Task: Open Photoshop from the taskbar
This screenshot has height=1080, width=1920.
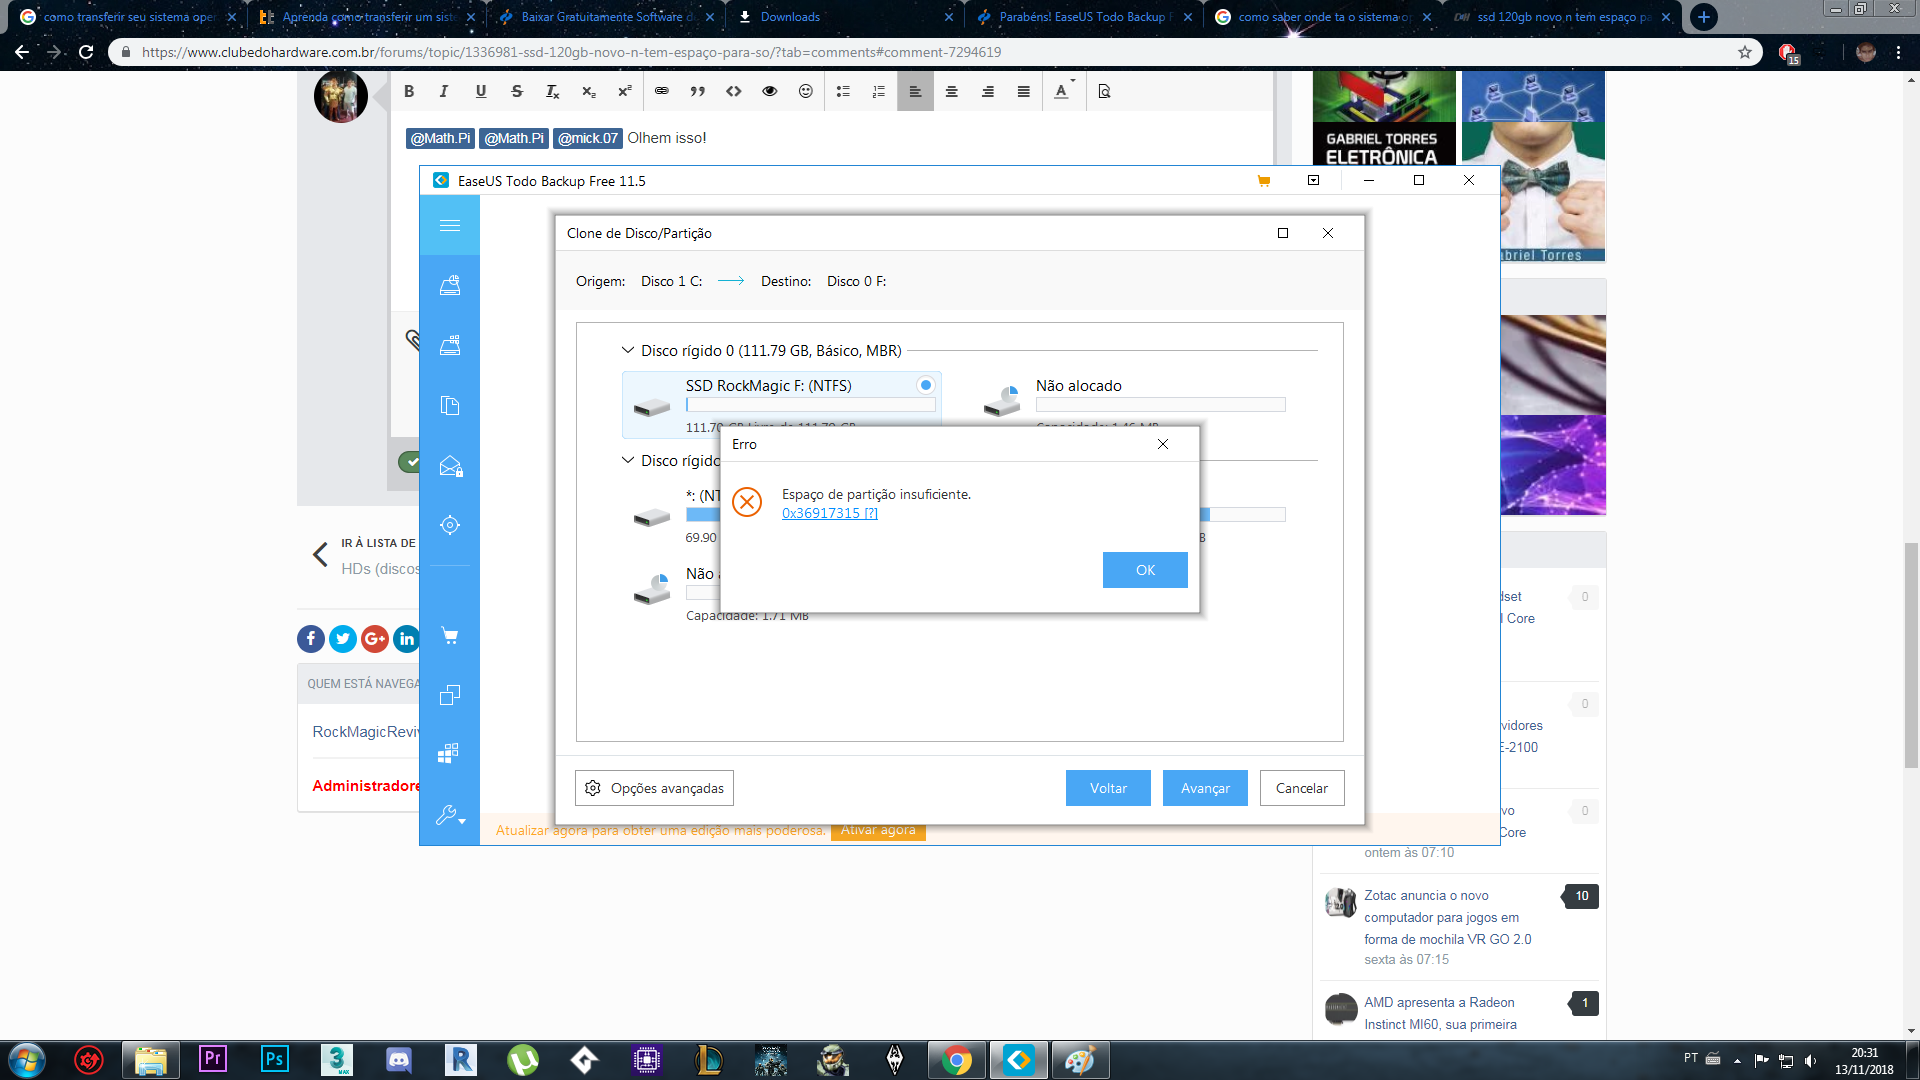Action: pyautogui.click(x=275, y=1059)
